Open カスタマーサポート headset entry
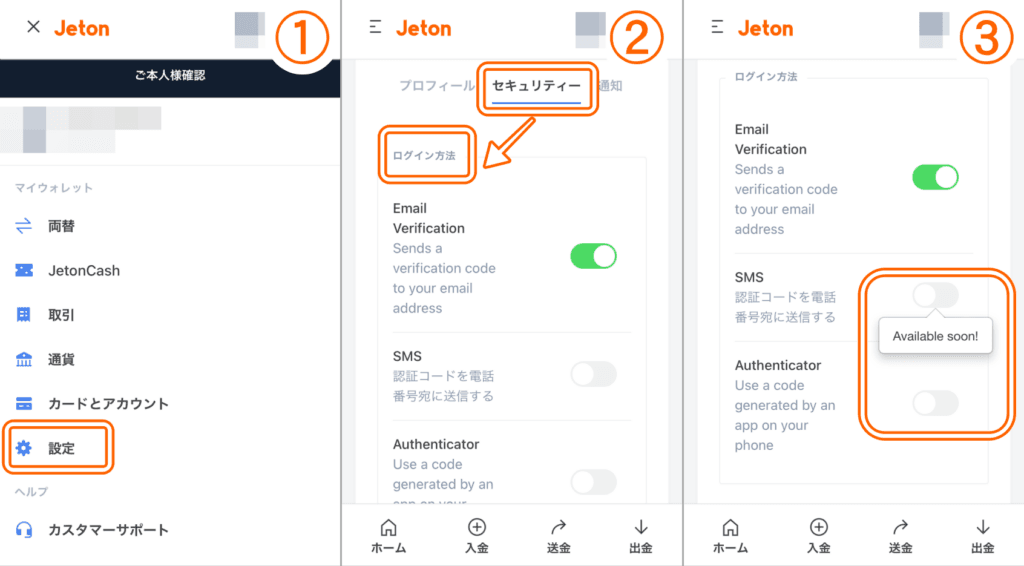 point(92,529)
